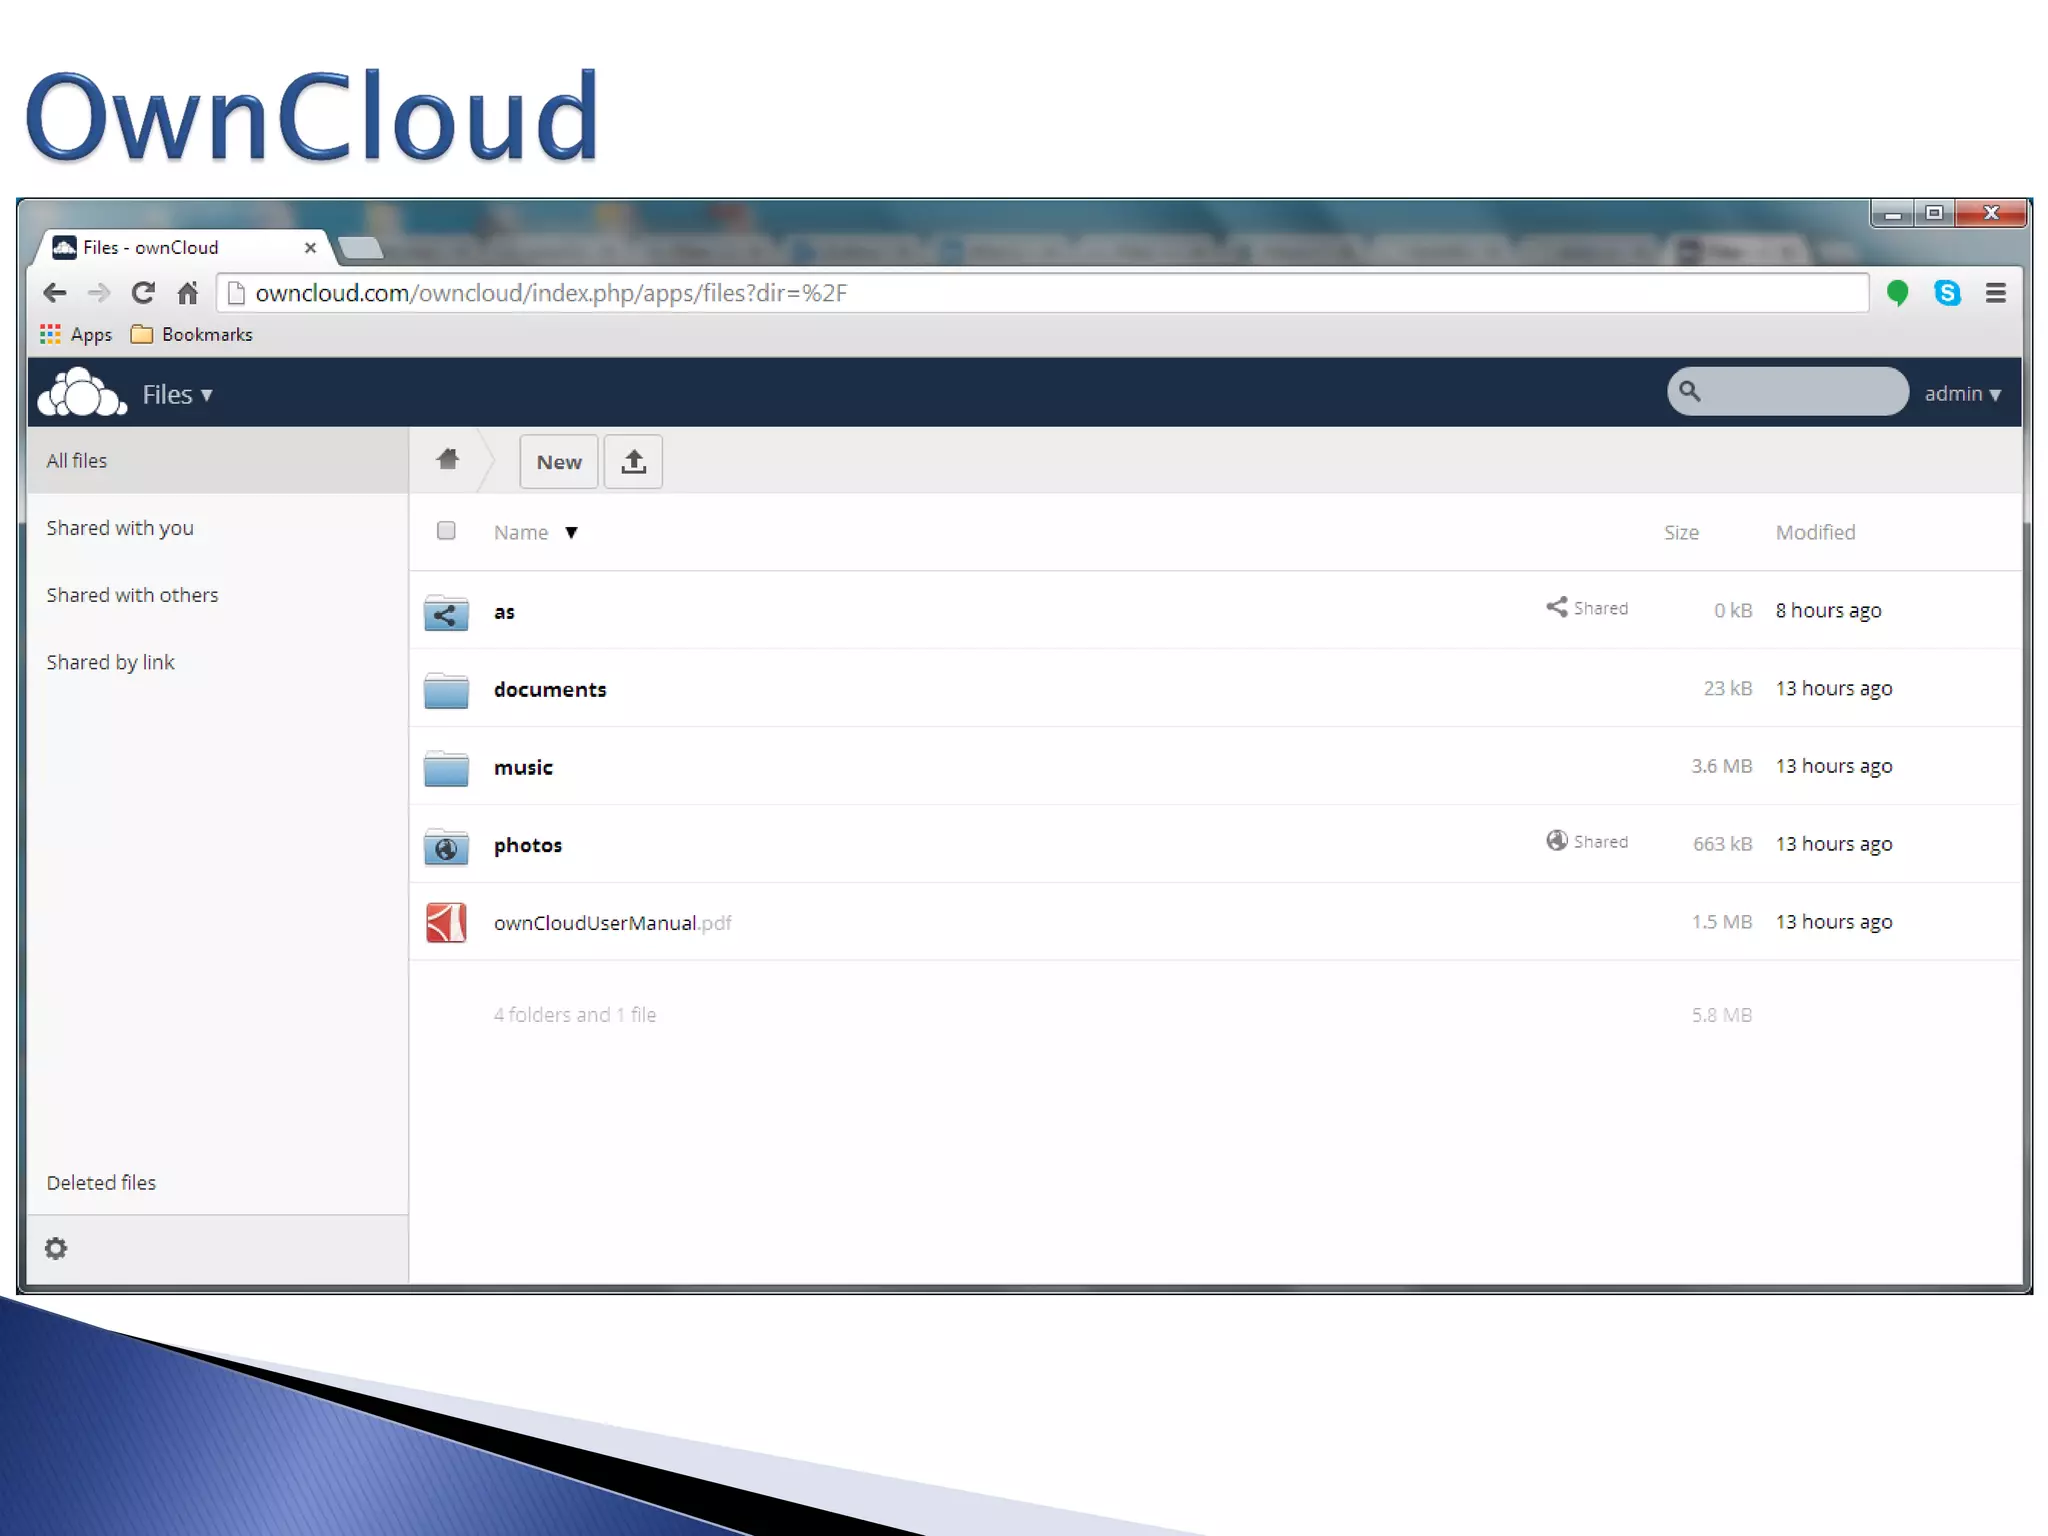Open the admin user dropdown
The image size is (2048, 1536).
1962,394
